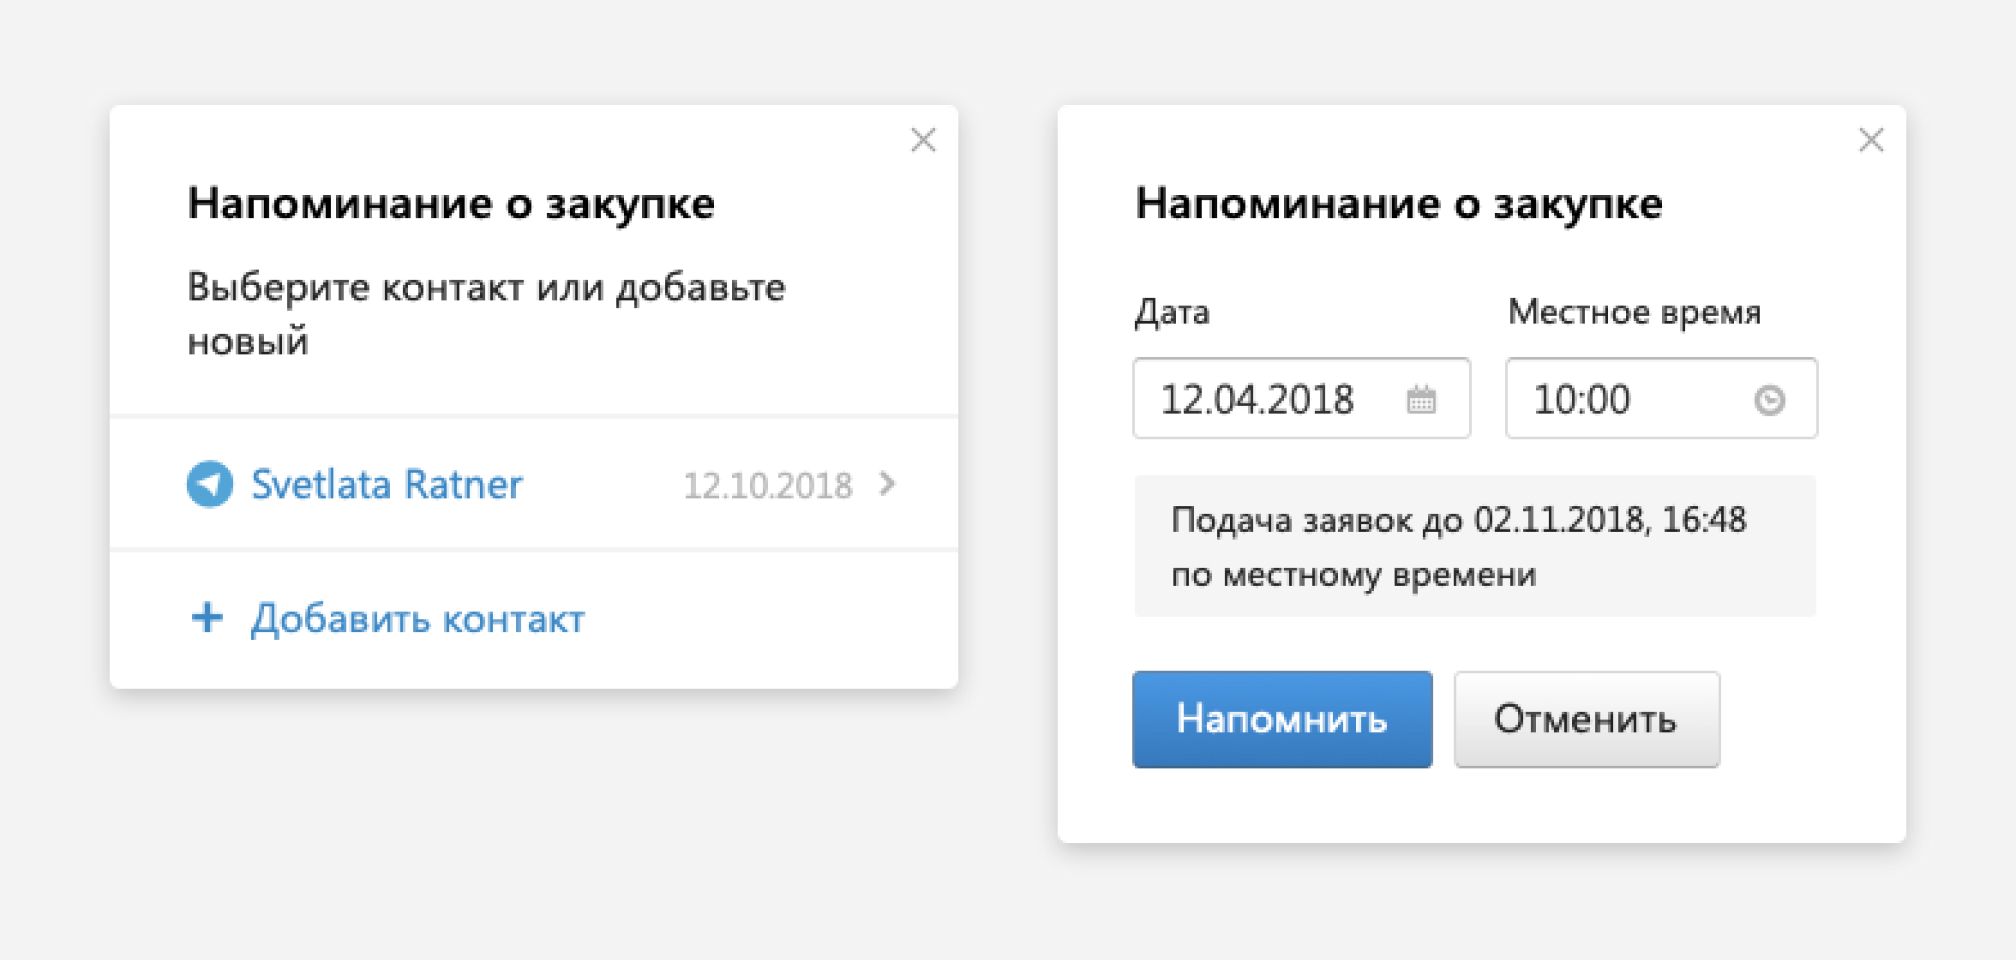The height and width of the screenshot is (960, 2016).
Task: Click the "Дата" field label
Action: click(x=1172, y=312)
